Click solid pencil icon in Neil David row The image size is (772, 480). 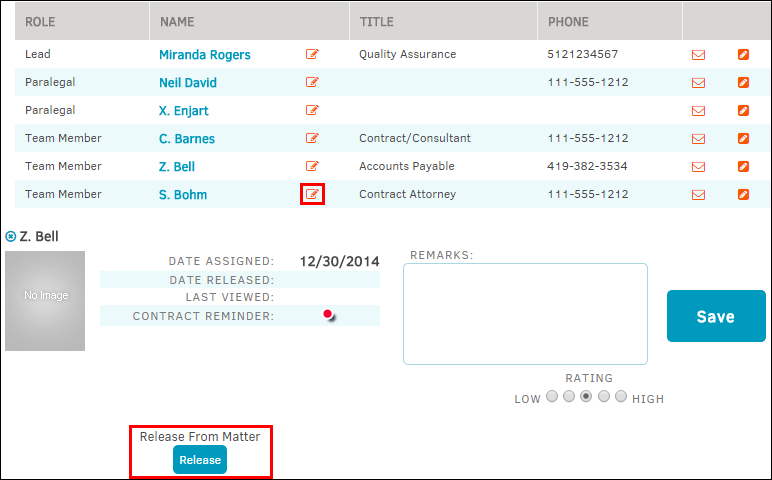tap(743, 82)
